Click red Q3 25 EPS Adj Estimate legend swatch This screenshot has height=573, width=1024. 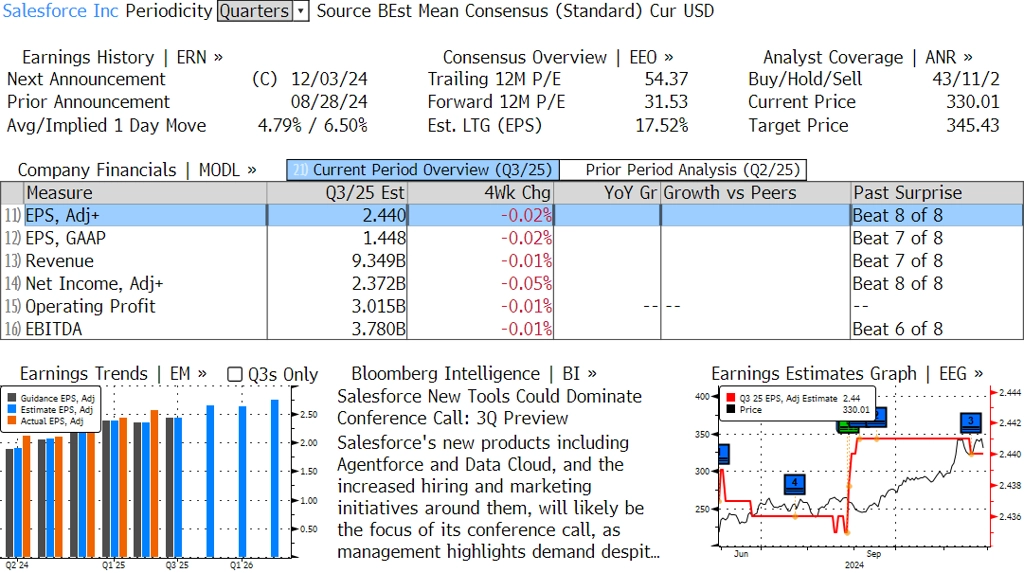pyautogui.click(x=730, y=398)
